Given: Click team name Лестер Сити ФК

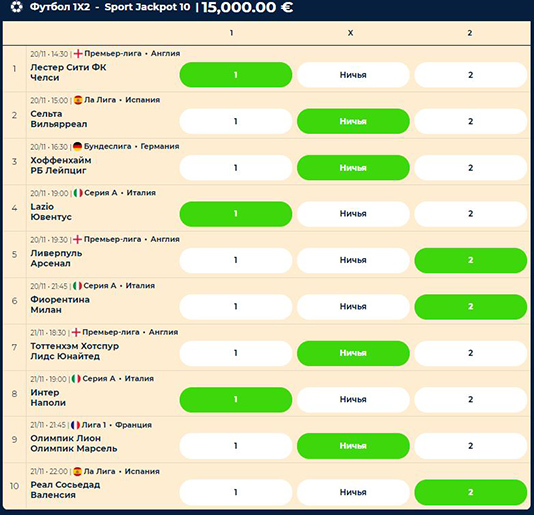Looking at the screenshot, I should [68, 67].
